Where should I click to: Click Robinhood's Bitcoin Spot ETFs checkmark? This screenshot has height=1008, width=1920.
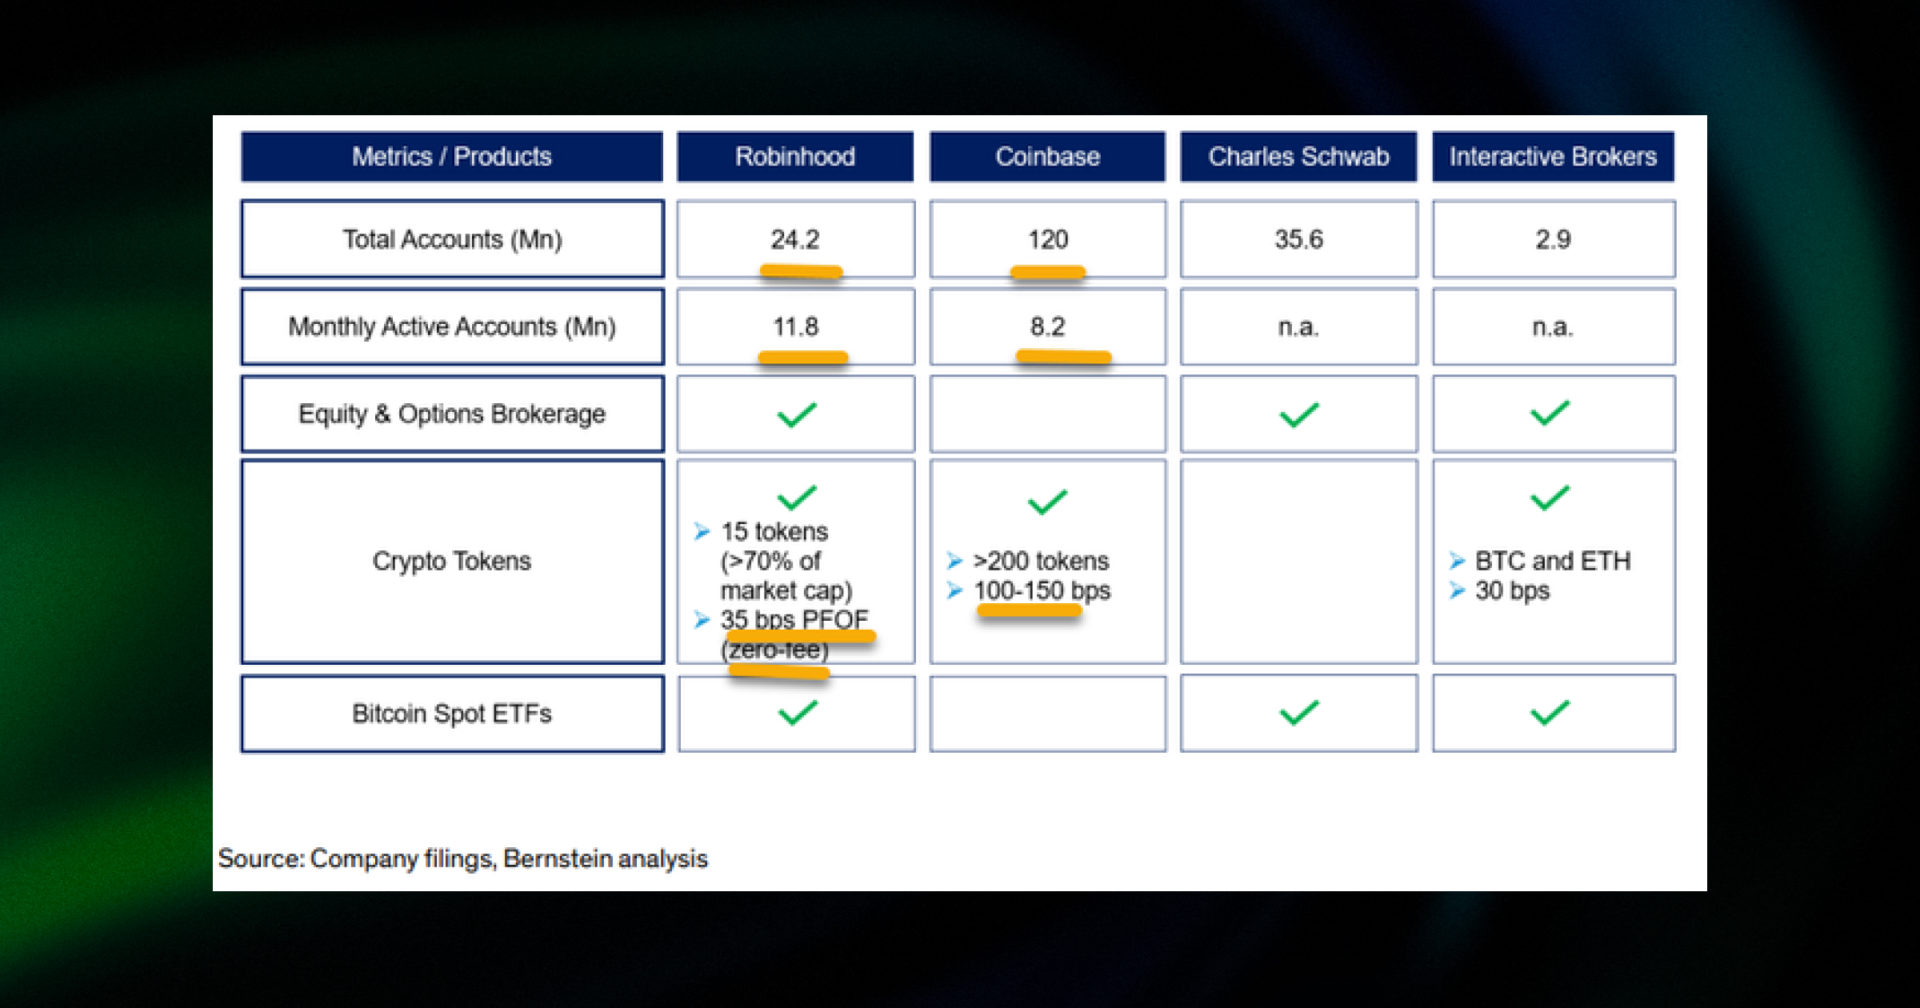[797, 713]
